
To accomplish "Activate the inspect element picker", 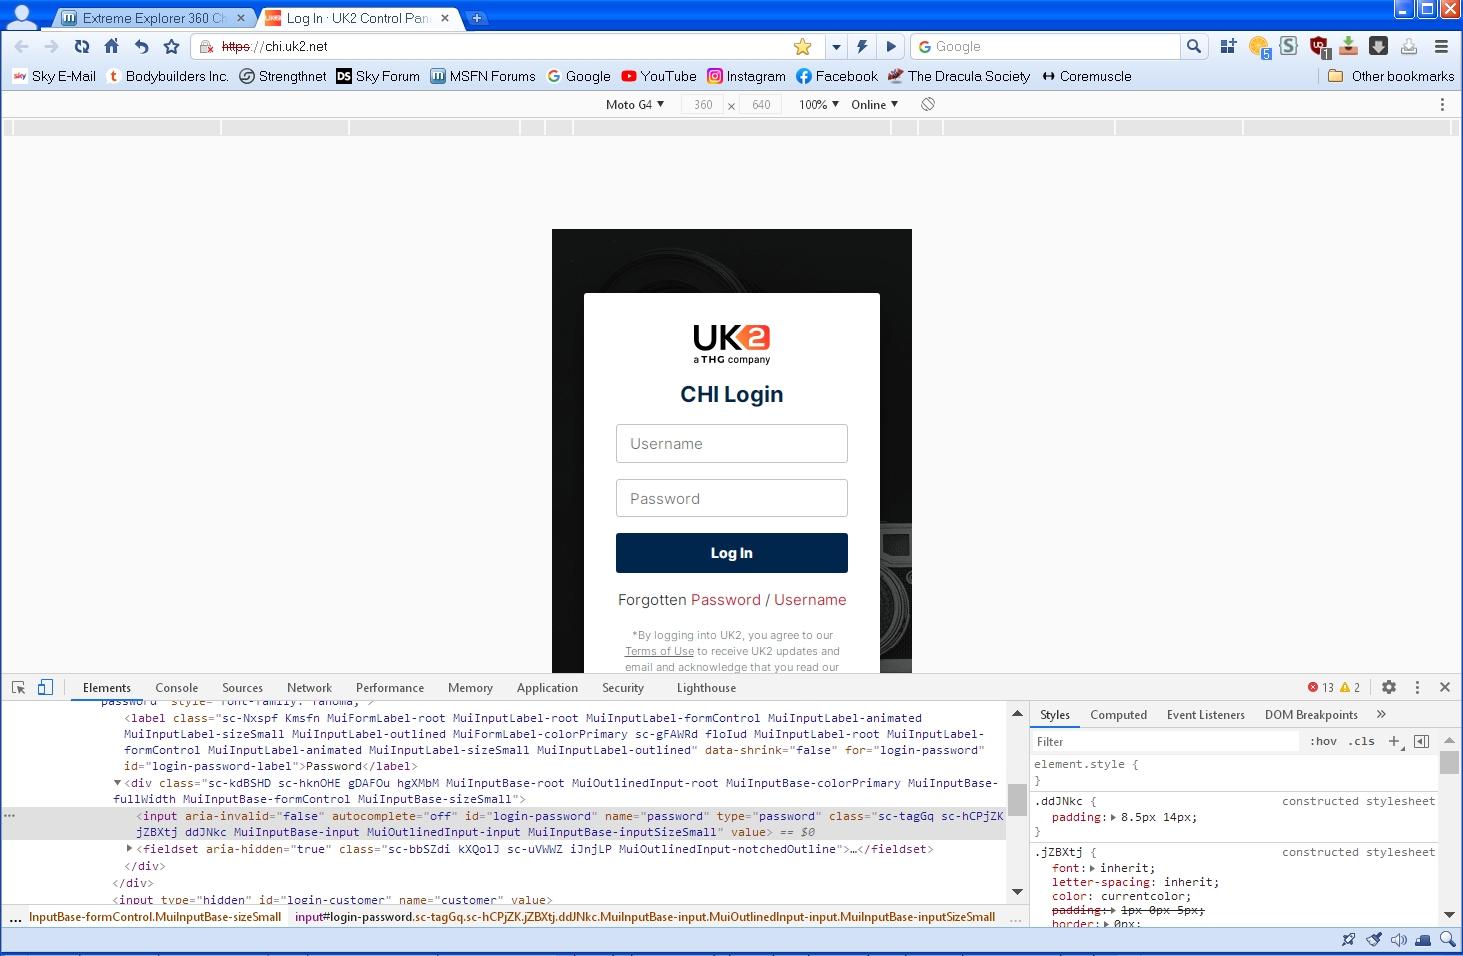I will (18, 687).
